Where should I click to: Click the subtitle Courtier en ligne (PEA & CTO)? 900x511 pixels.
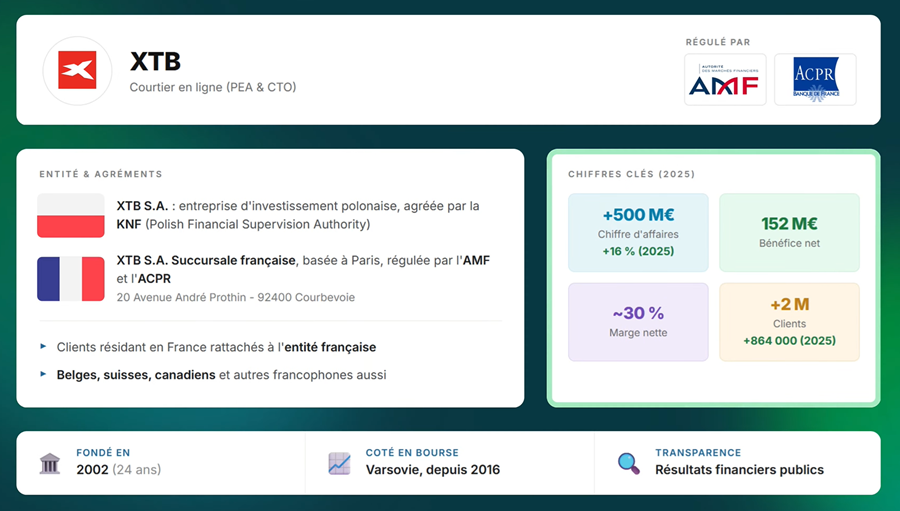point(213,87)
